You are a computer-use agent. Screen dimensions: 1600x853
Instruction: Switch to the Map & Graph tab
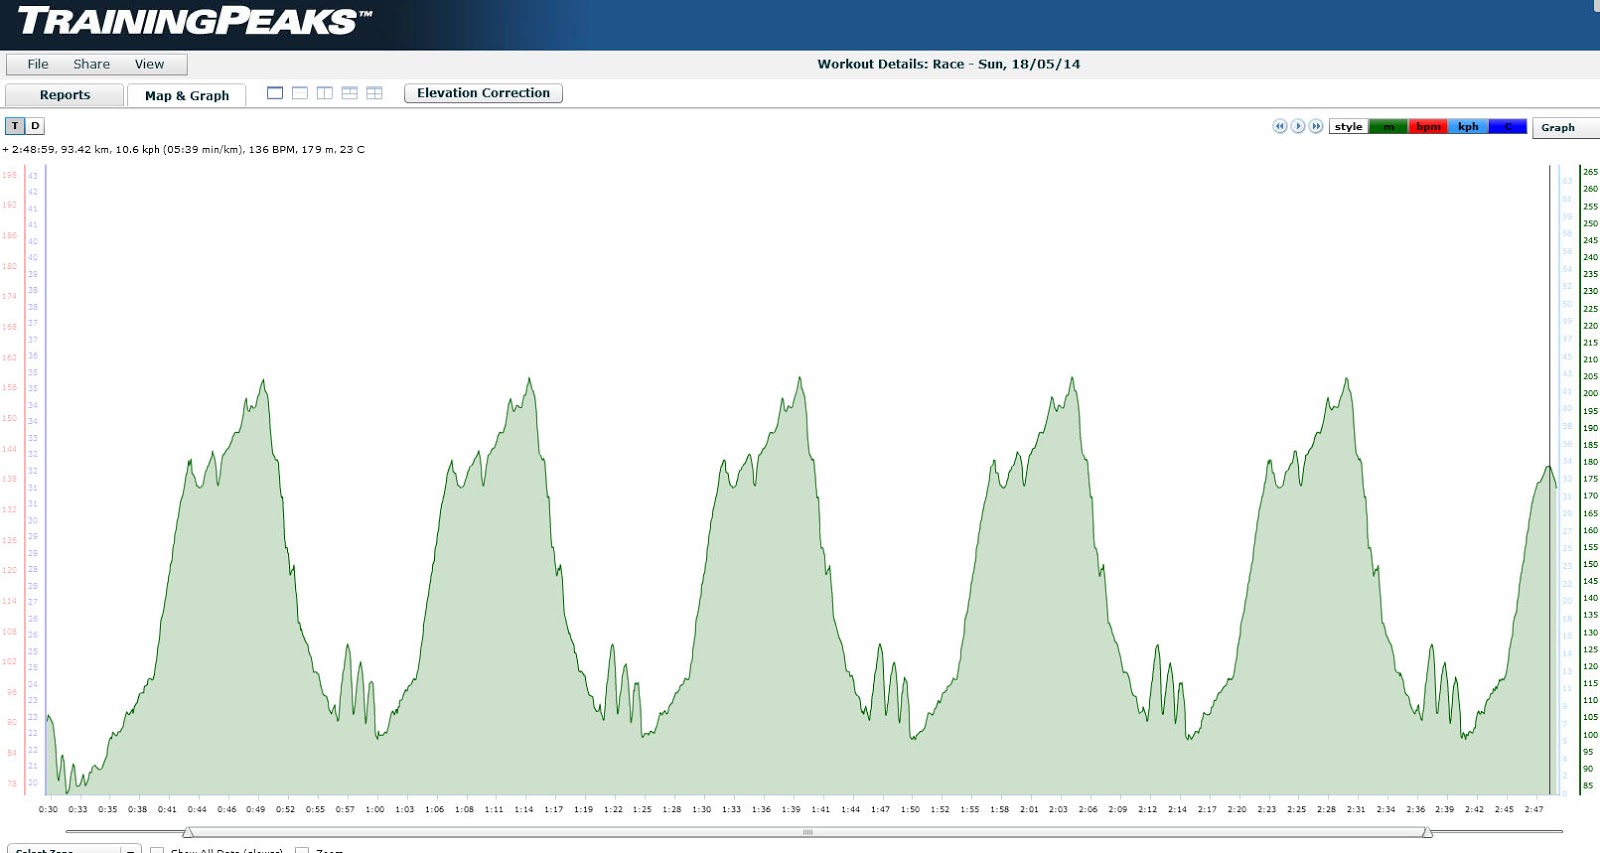click(187, 95)
